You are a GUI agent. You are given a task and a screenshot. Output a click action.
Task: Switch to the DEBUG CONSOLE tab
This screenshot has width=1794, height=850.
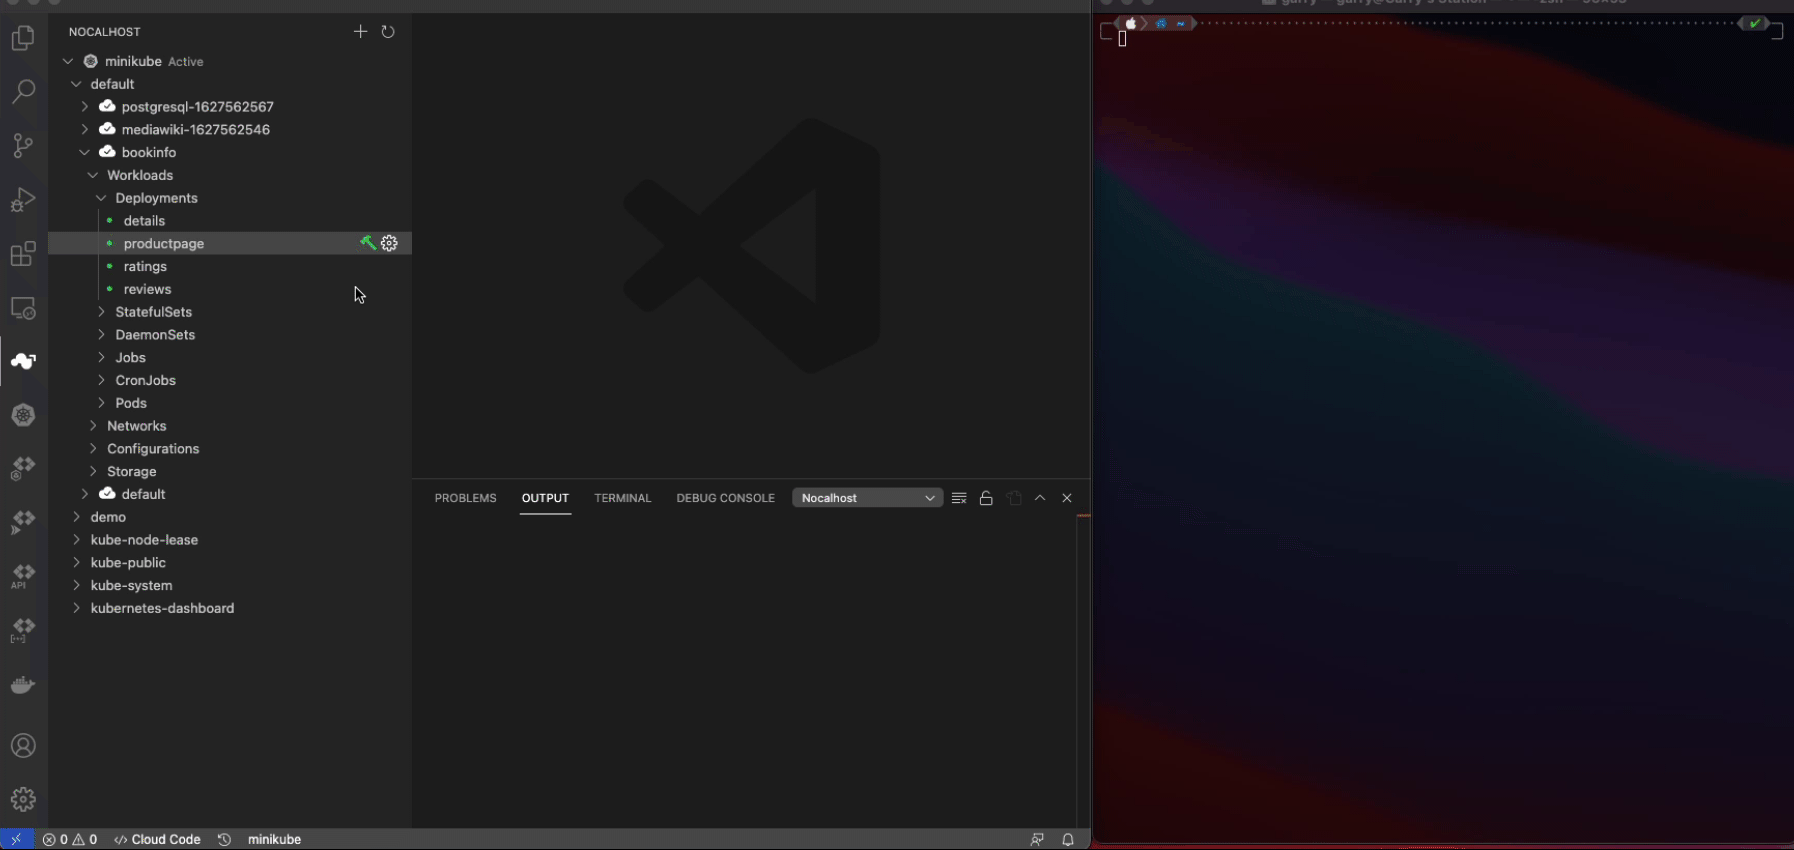pos(725,498)
